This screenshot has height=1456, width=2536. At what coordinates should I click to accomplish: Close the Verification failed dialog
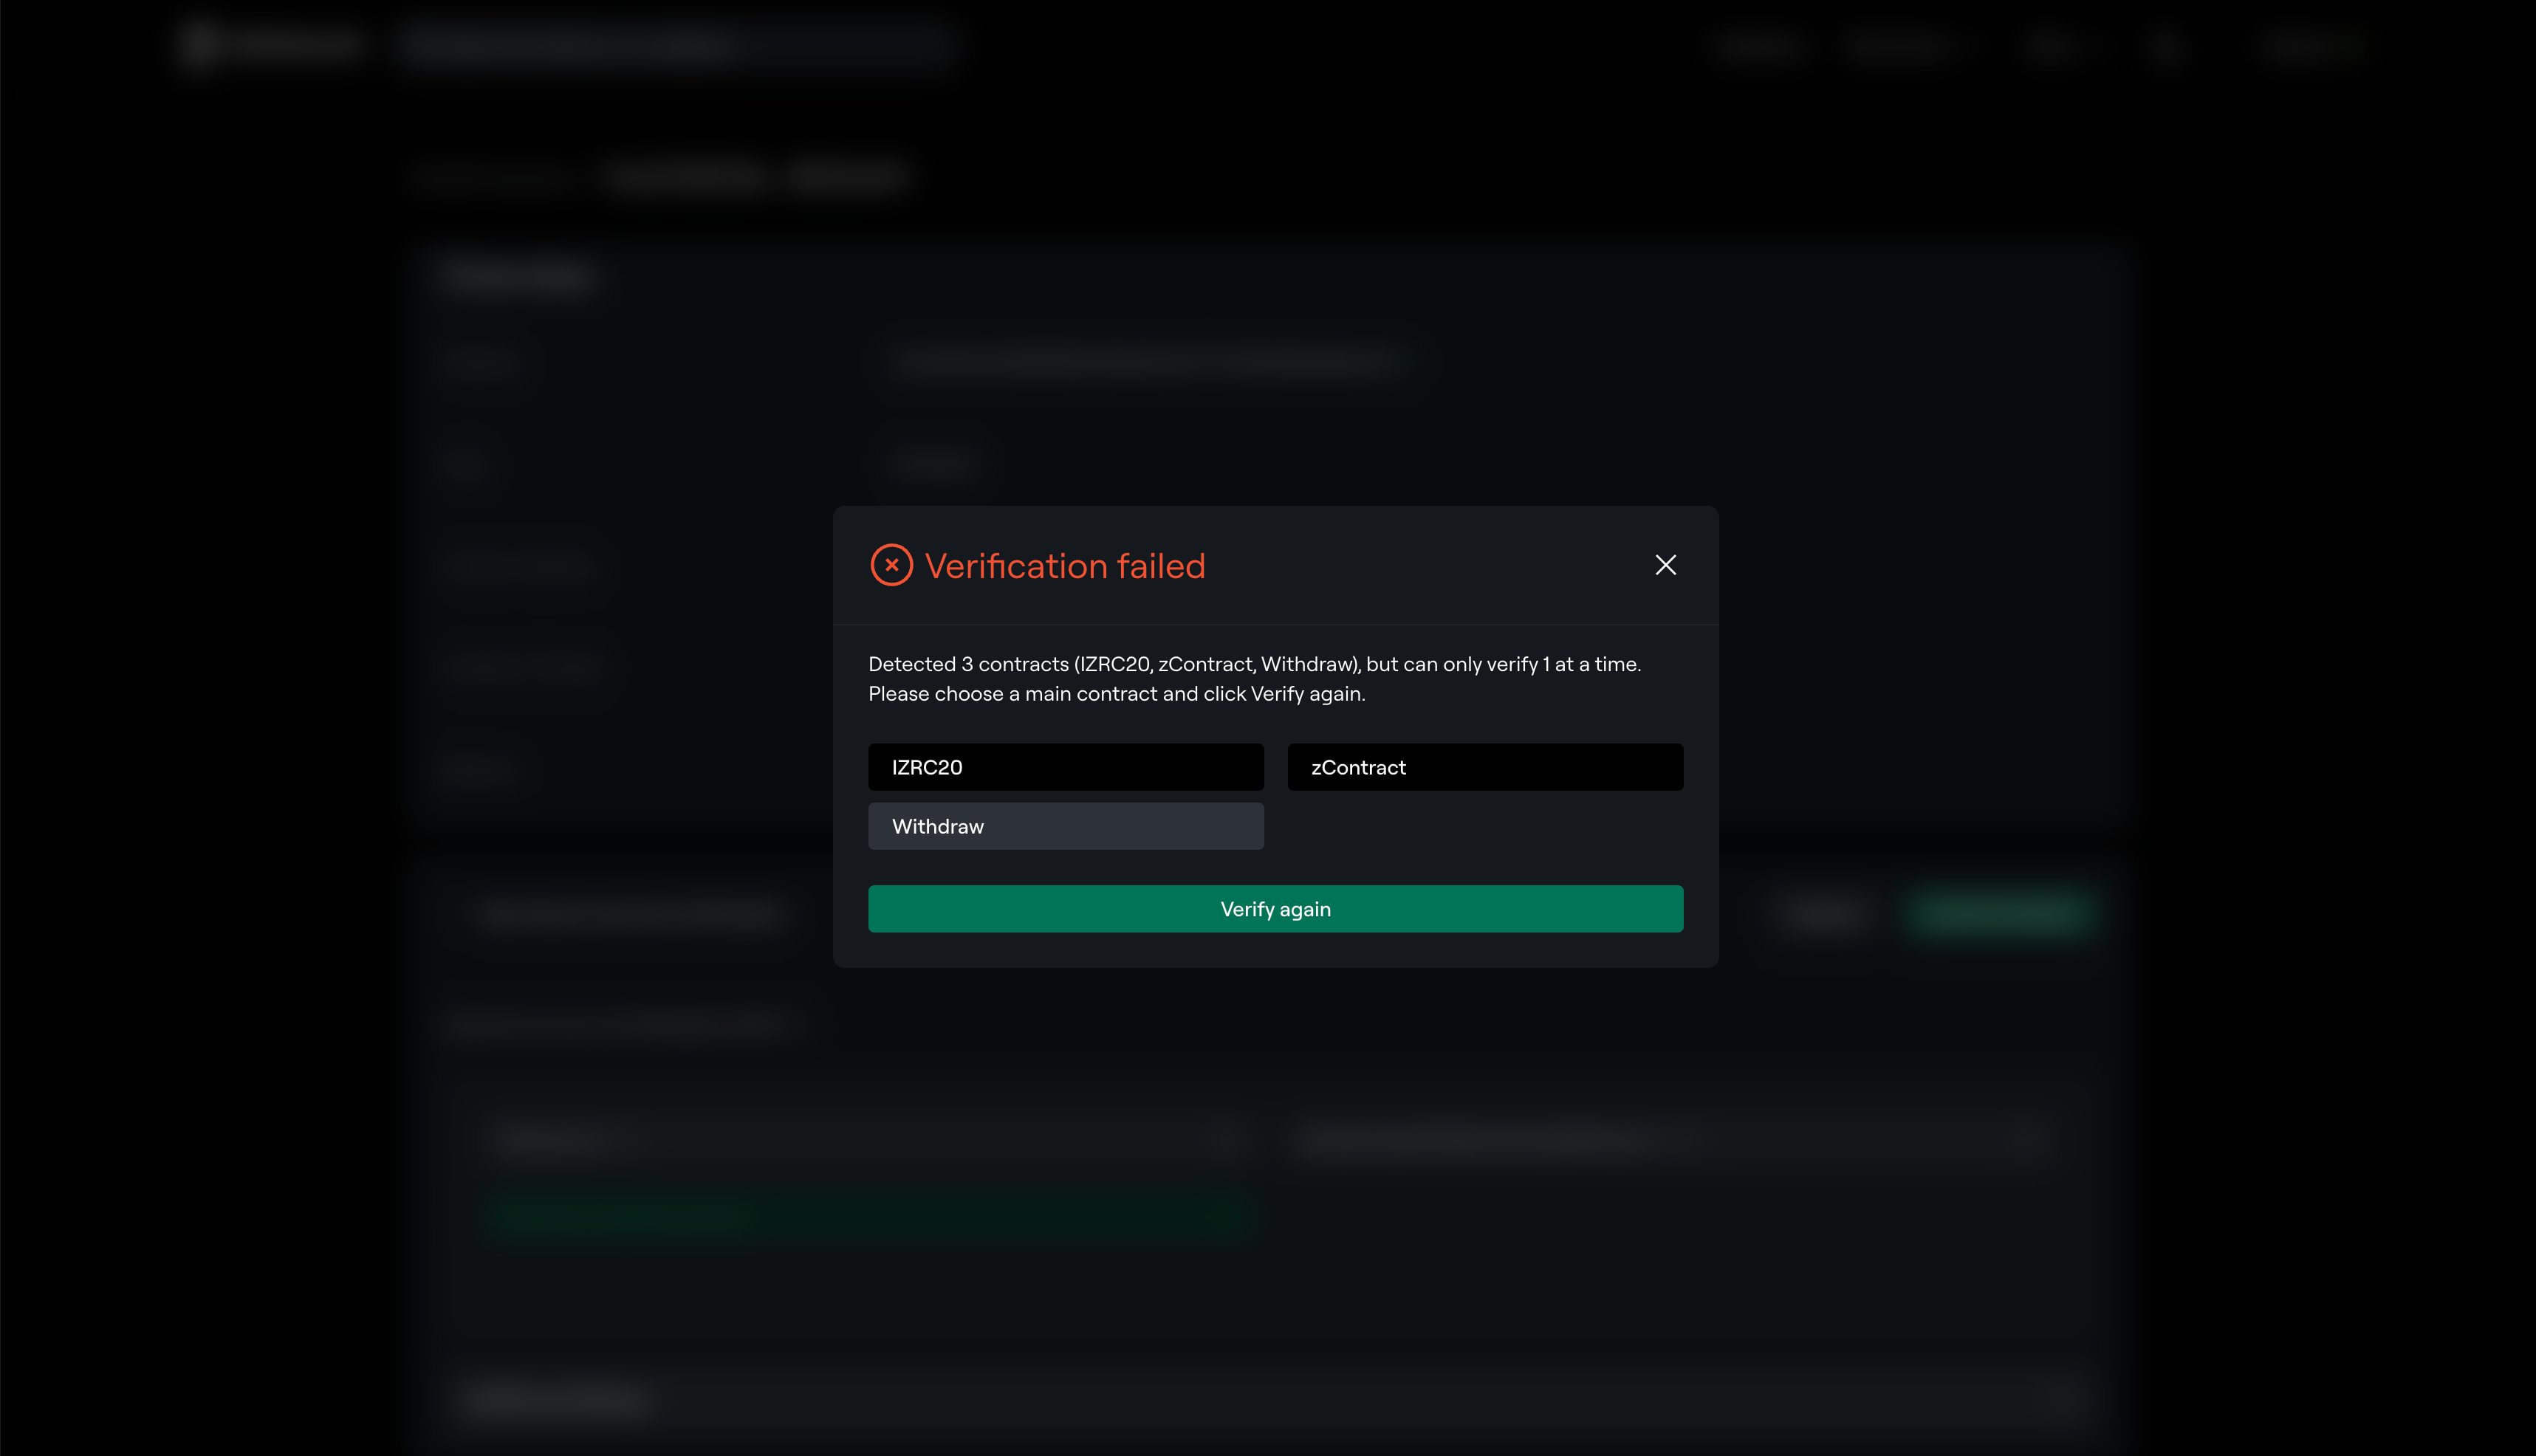1665,565
